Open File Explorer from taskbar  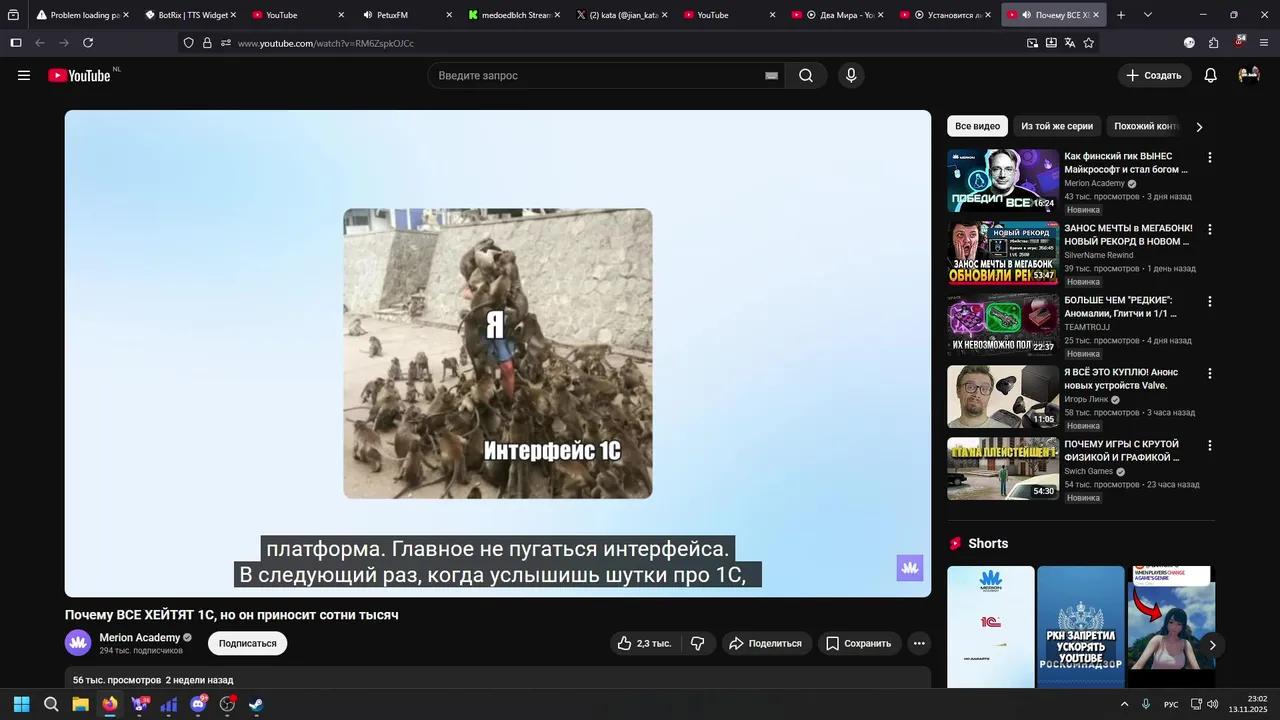pos(80,704)
